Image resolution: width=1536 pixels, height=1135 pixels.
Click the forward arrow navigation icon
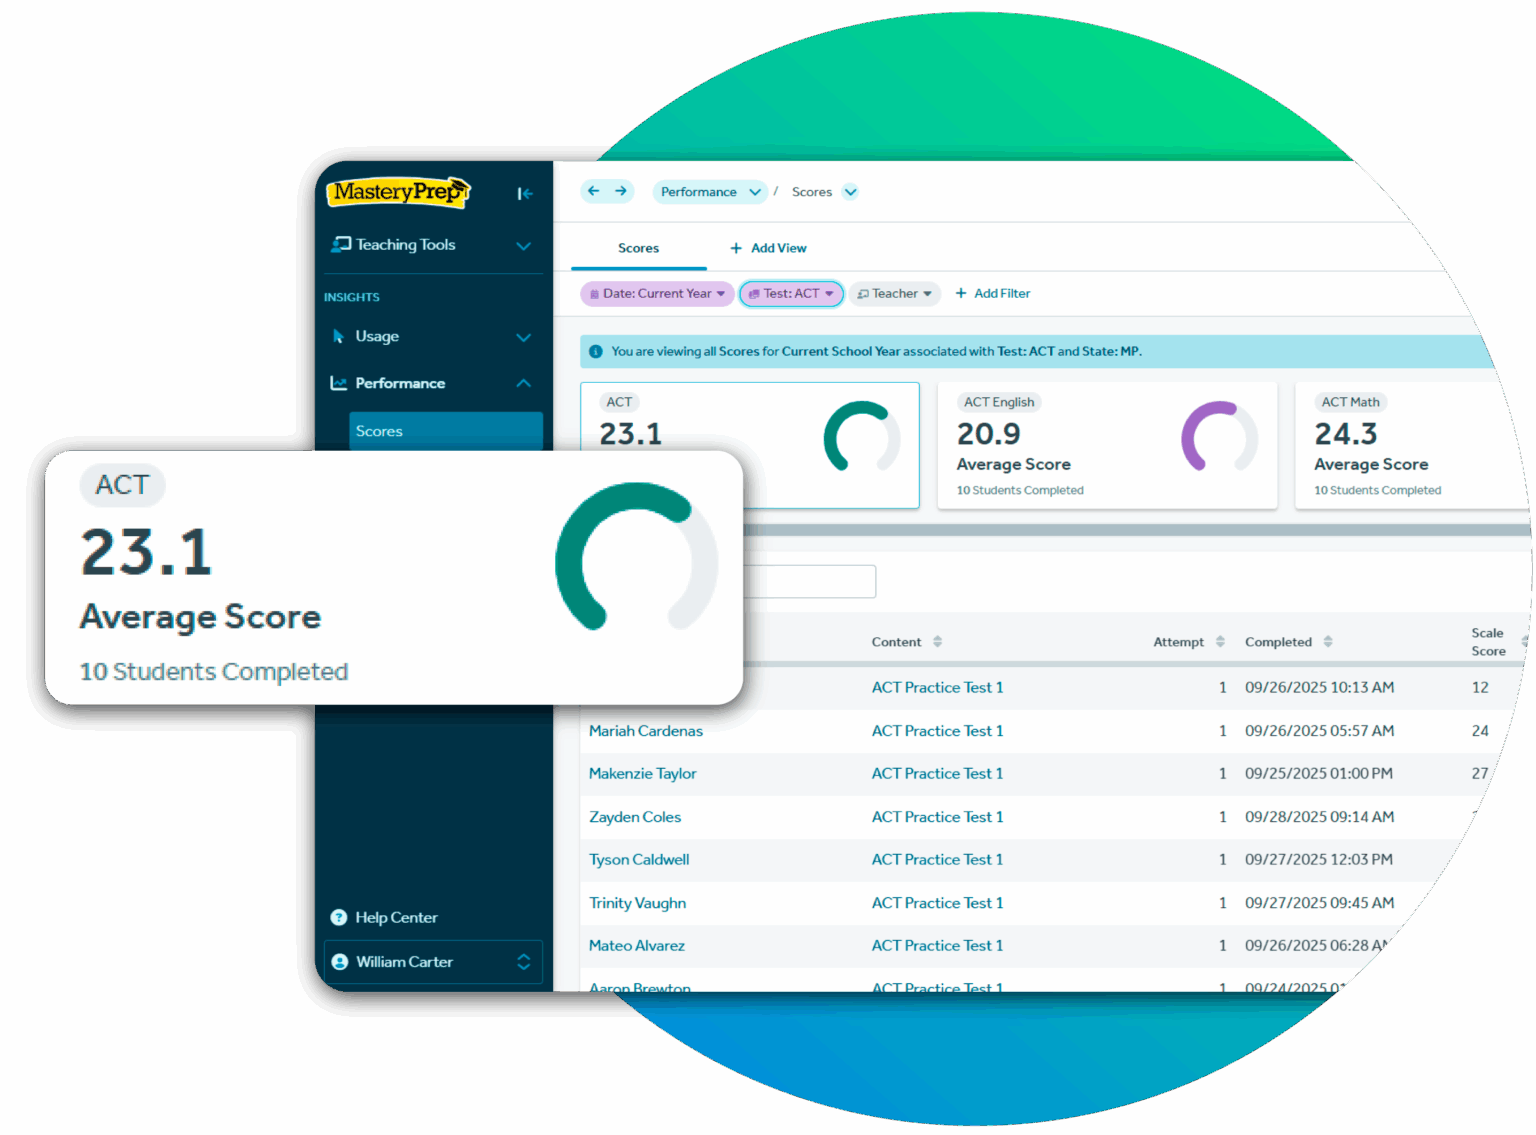click(621, 191)
